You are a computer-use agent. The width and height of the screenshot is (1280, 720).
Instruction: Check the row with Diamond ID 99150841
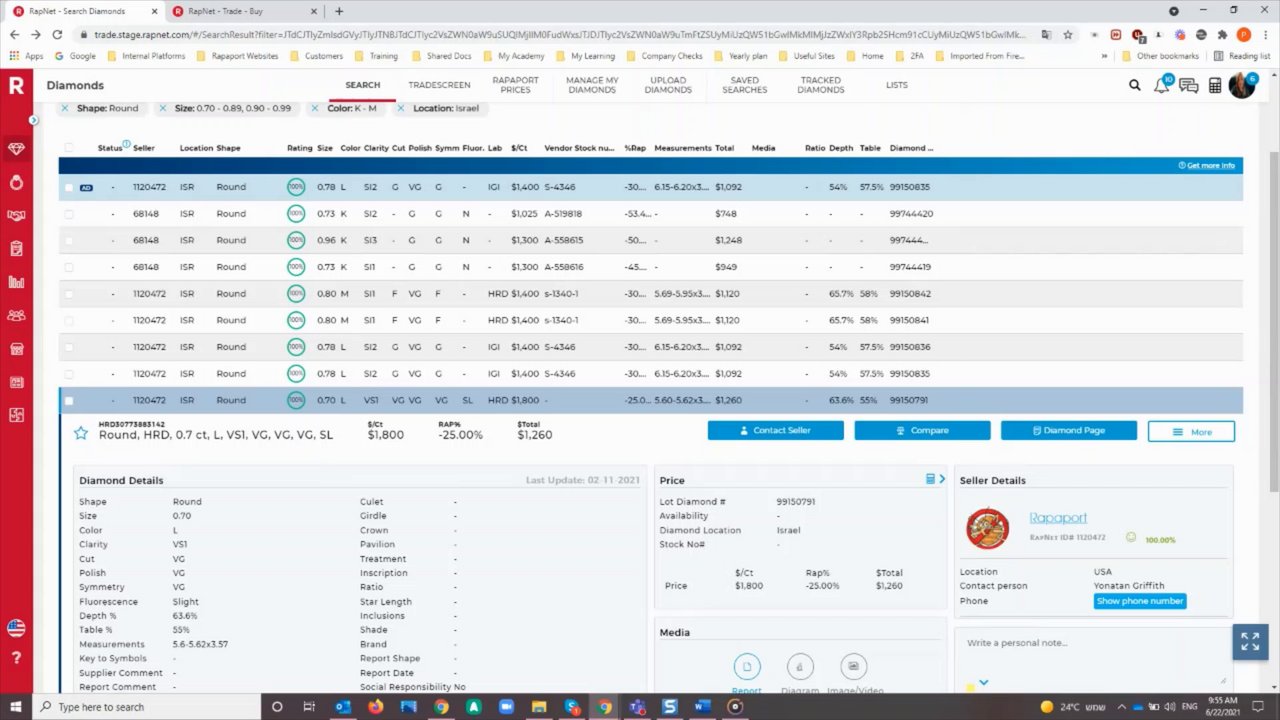[69, 320]
